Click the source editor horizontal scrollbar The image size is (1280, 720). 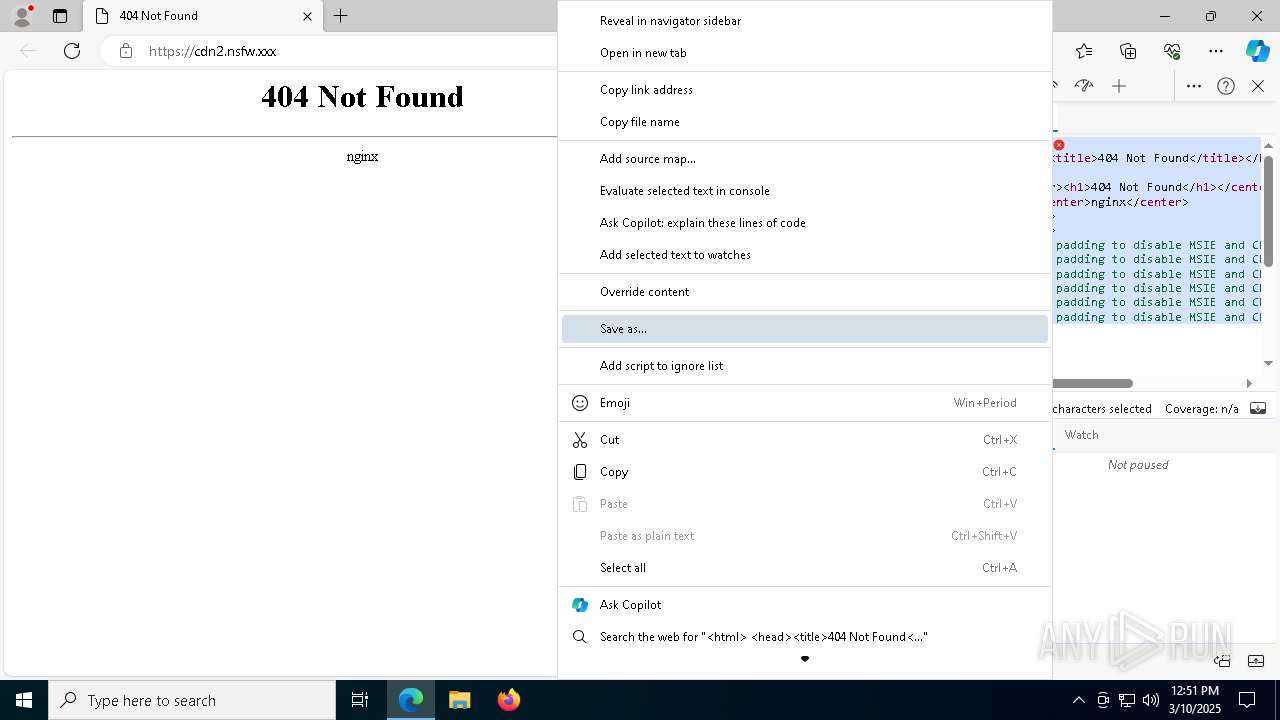pyautogui.click(x=1092, y=383)
